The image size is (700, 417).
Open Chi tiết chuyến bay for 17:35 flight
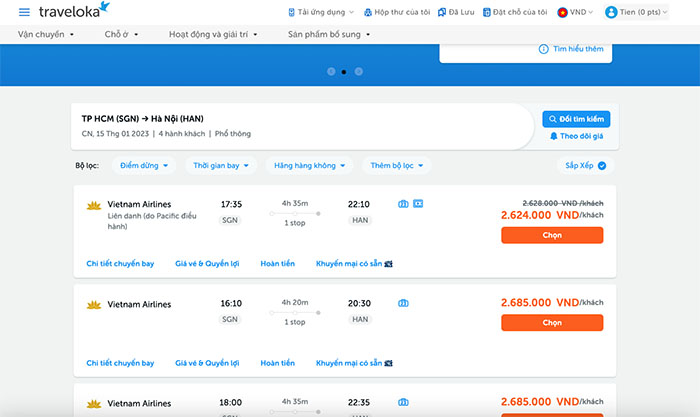(120, 264)
